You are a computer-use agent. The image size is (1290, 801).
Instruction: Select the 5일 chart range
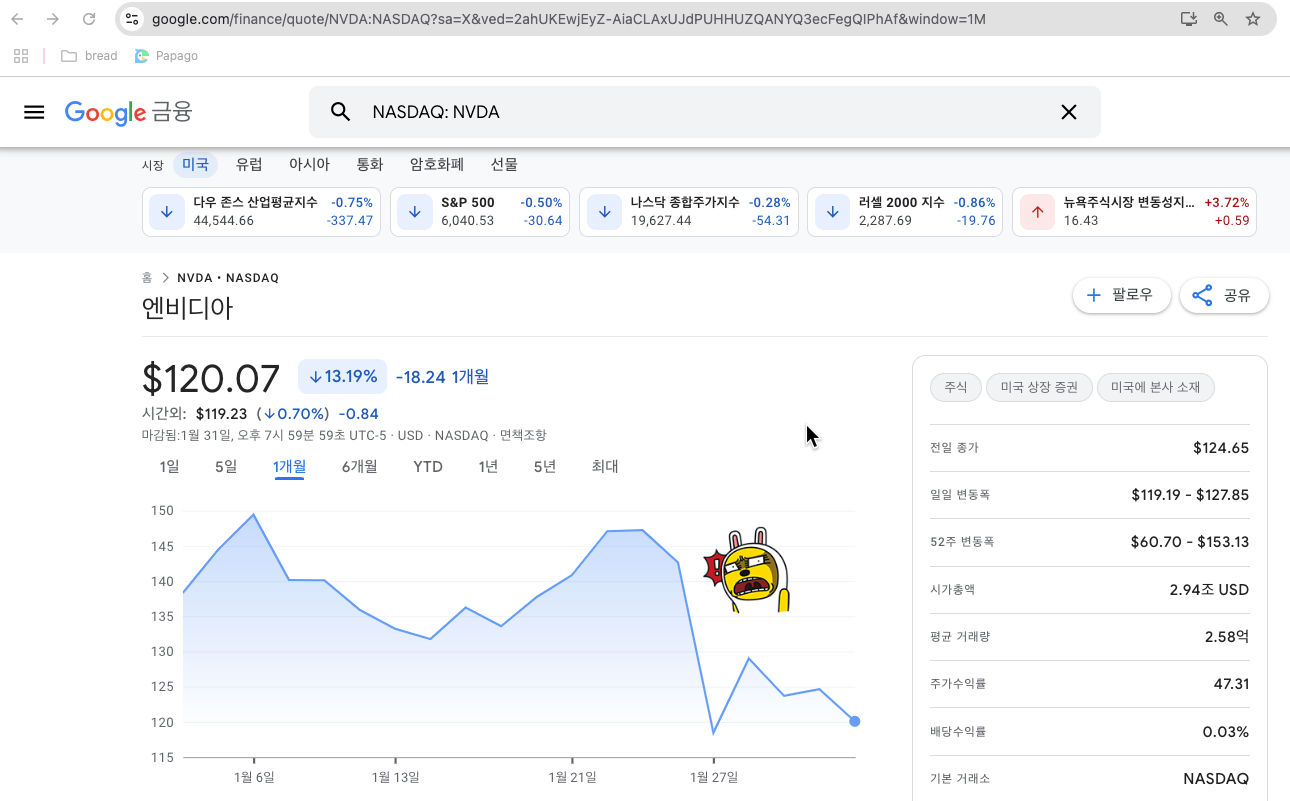coord(226,466)
